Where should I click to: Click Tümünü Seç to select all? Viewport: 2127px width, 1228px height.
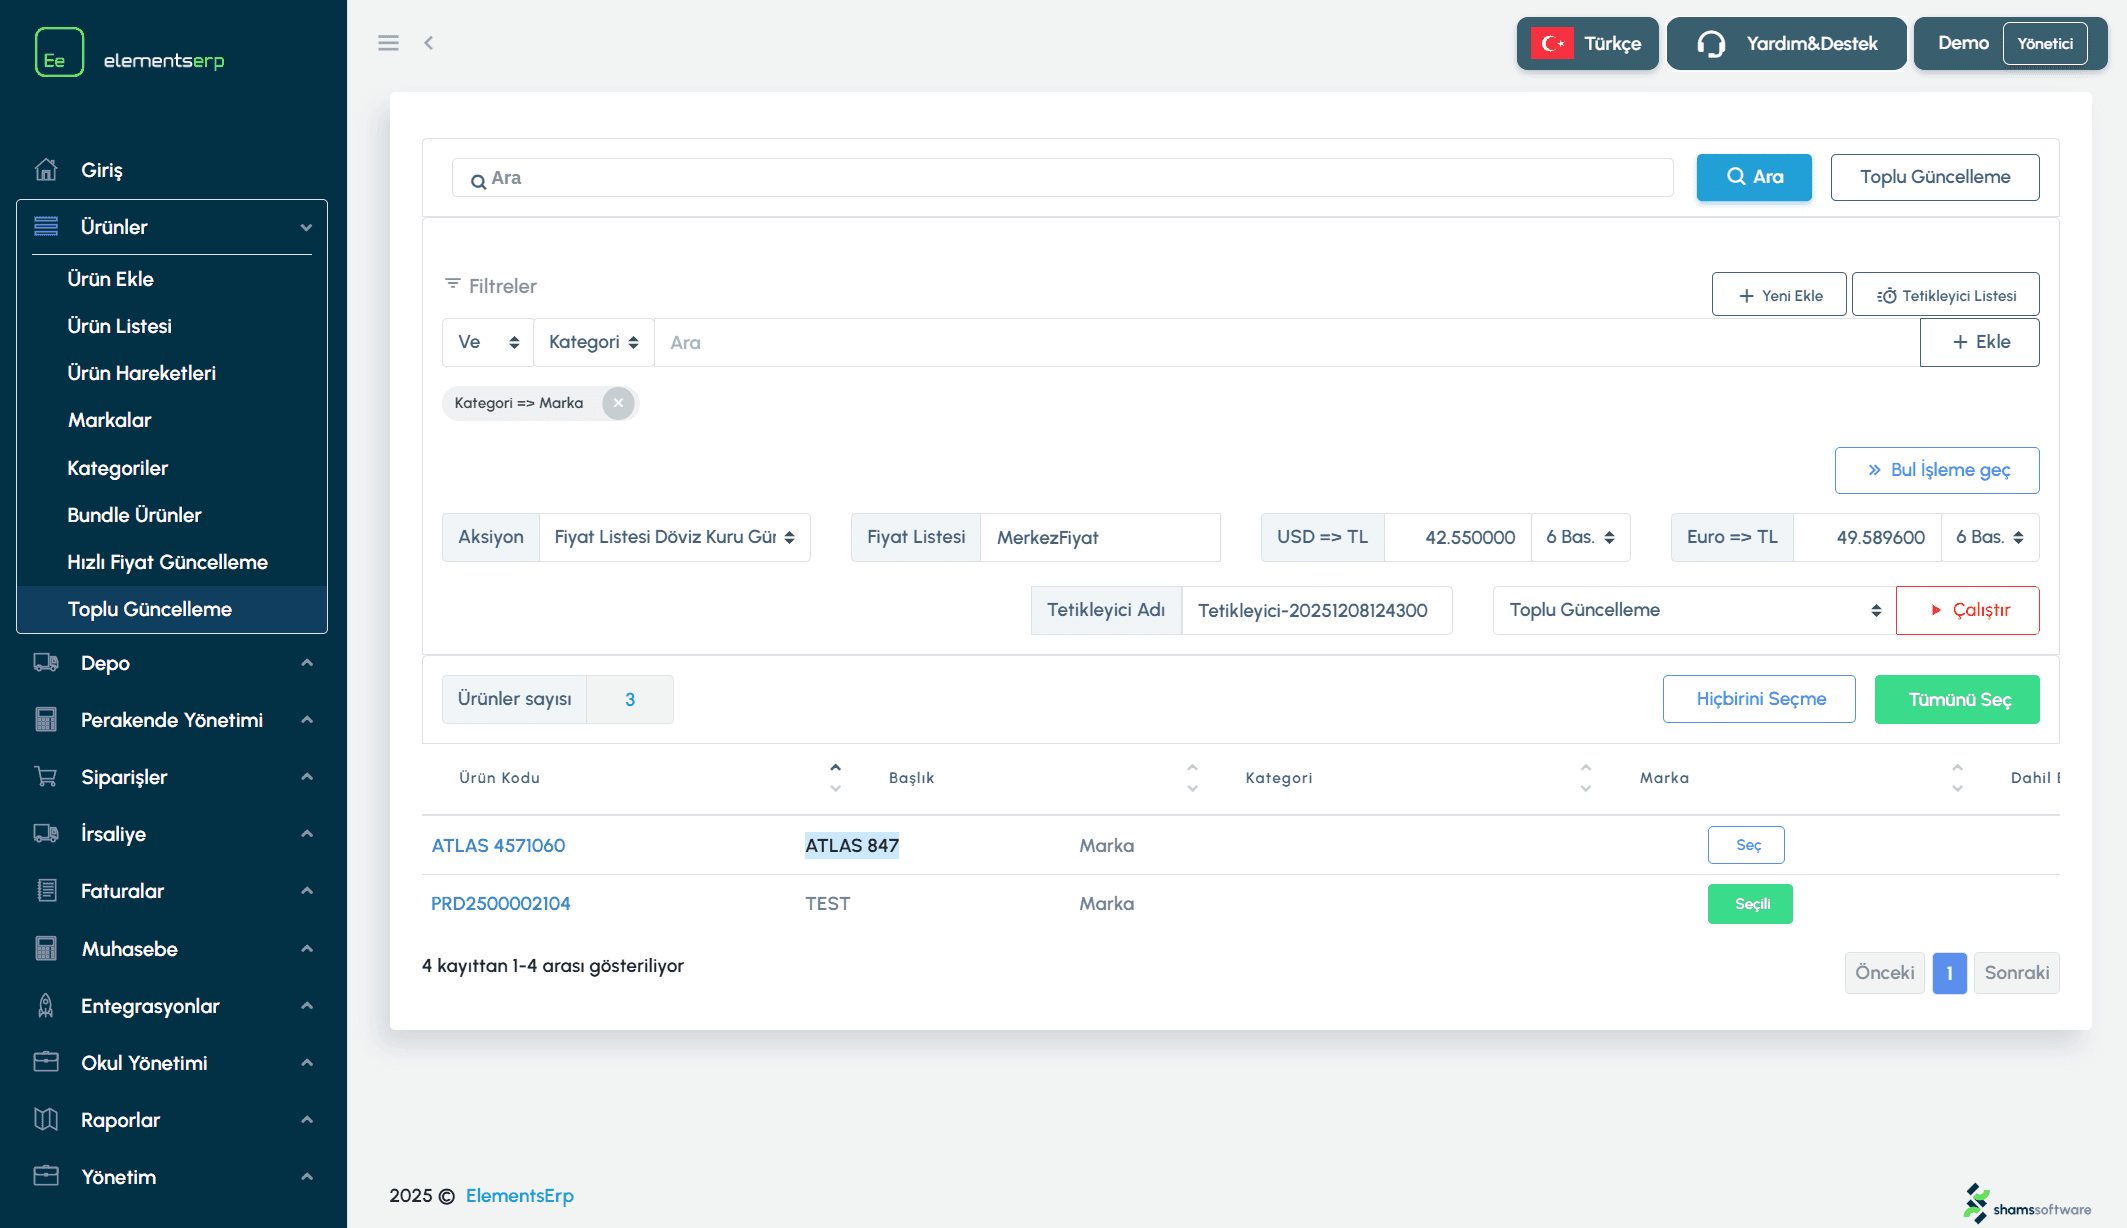tap(1957, 699)
